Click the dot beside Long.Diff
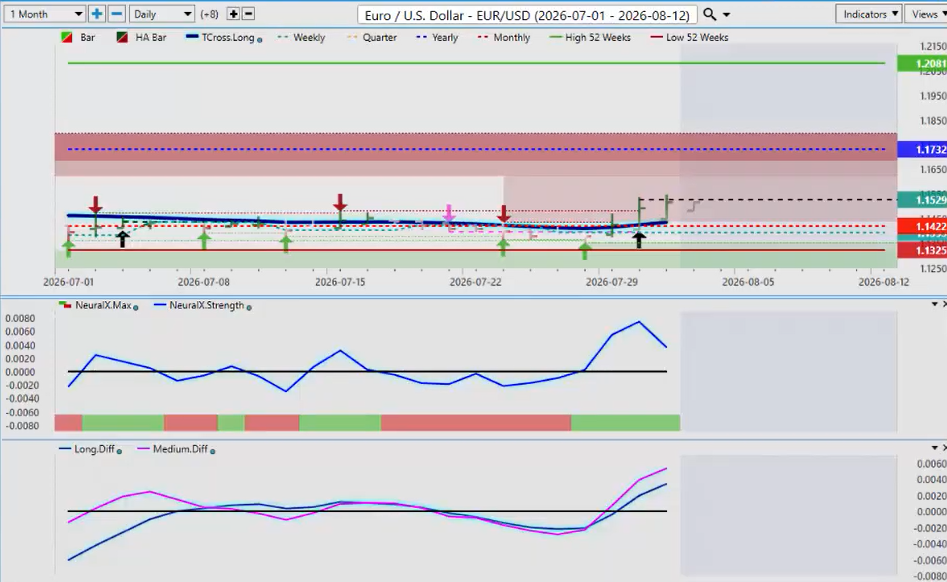The width and height of the screenshot is (947, 582). coord(119,451)
